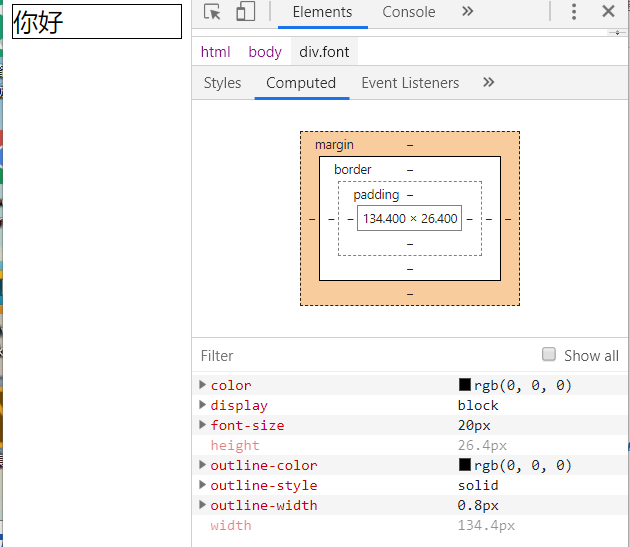Toggle the device toolbar icon

coord(245,11)
